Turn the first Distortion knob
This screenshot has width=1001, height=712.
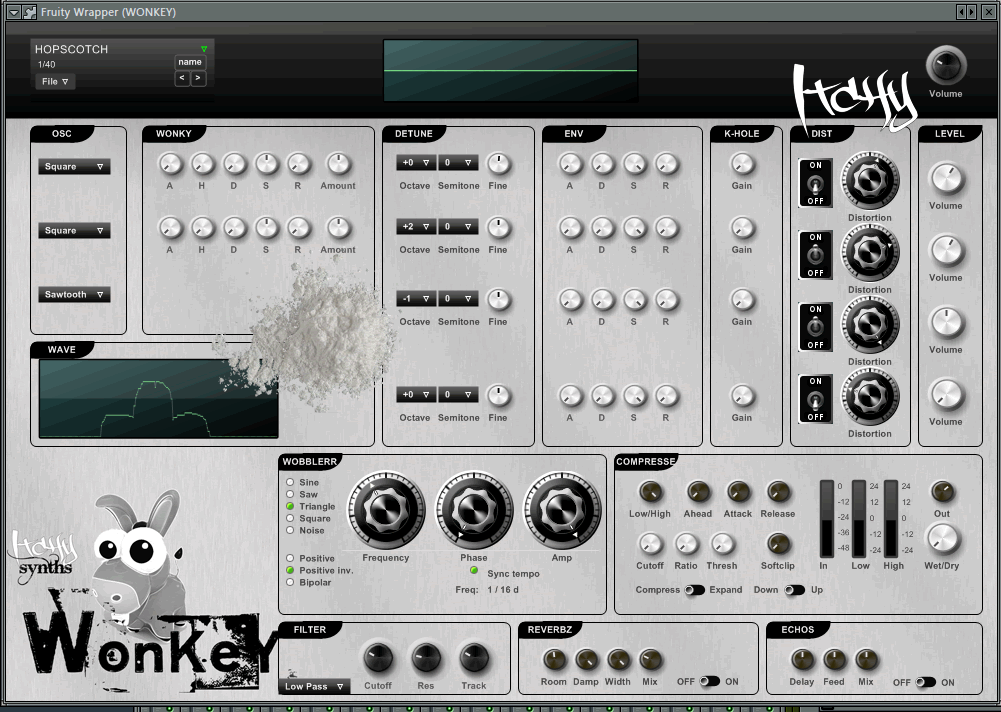(x=869, y=181)
